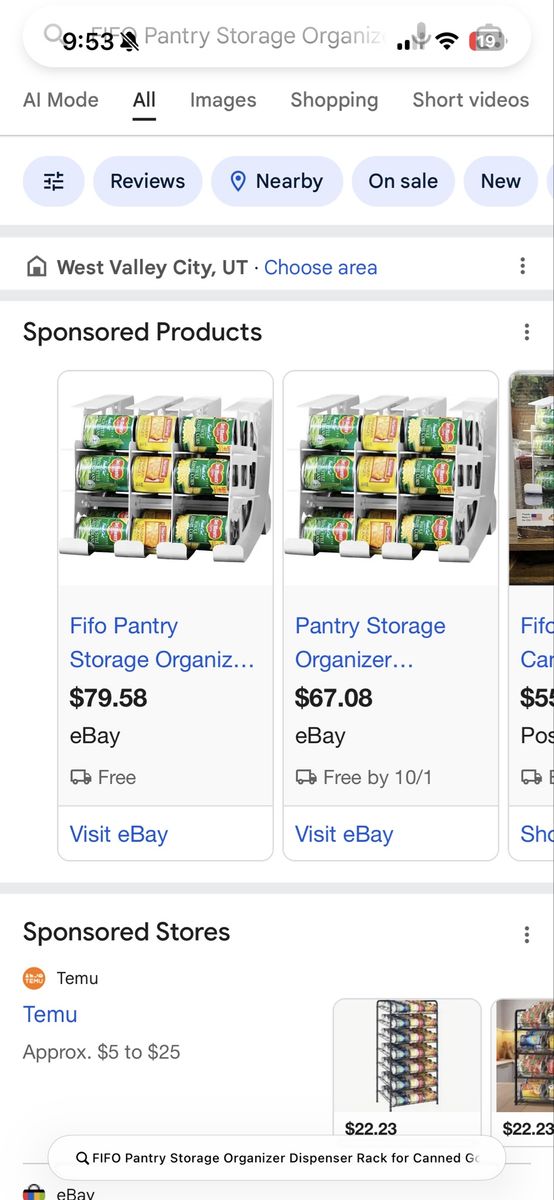Open the Temu store title link

tap(50, 1014)
